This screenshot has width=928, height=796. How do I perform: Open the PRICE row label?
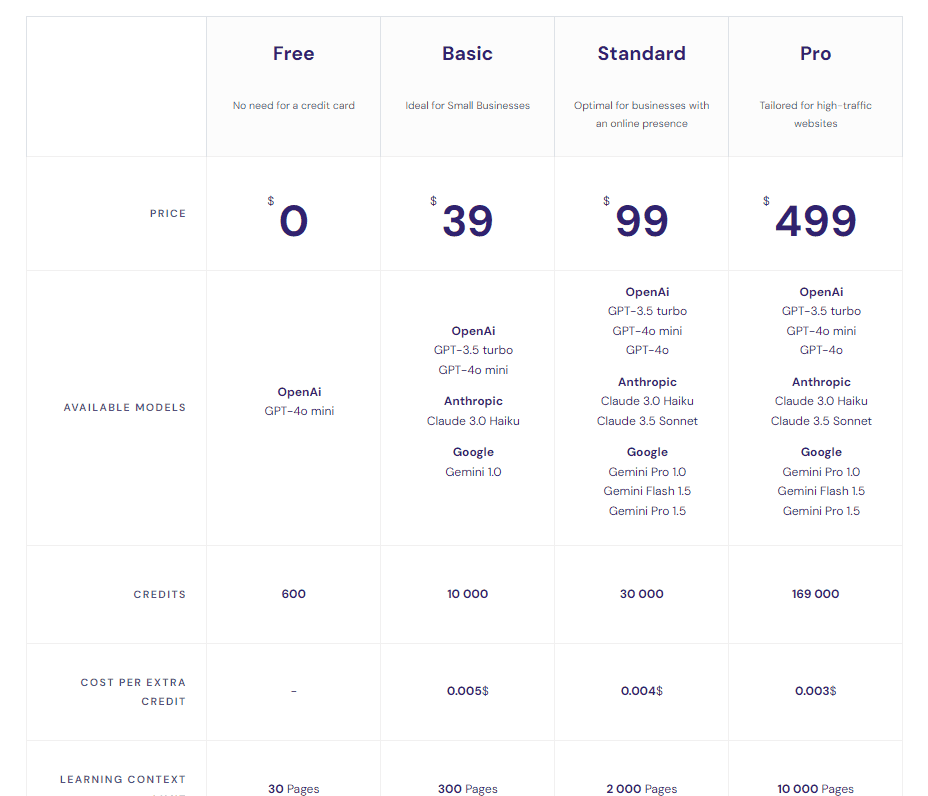[168, 213]
